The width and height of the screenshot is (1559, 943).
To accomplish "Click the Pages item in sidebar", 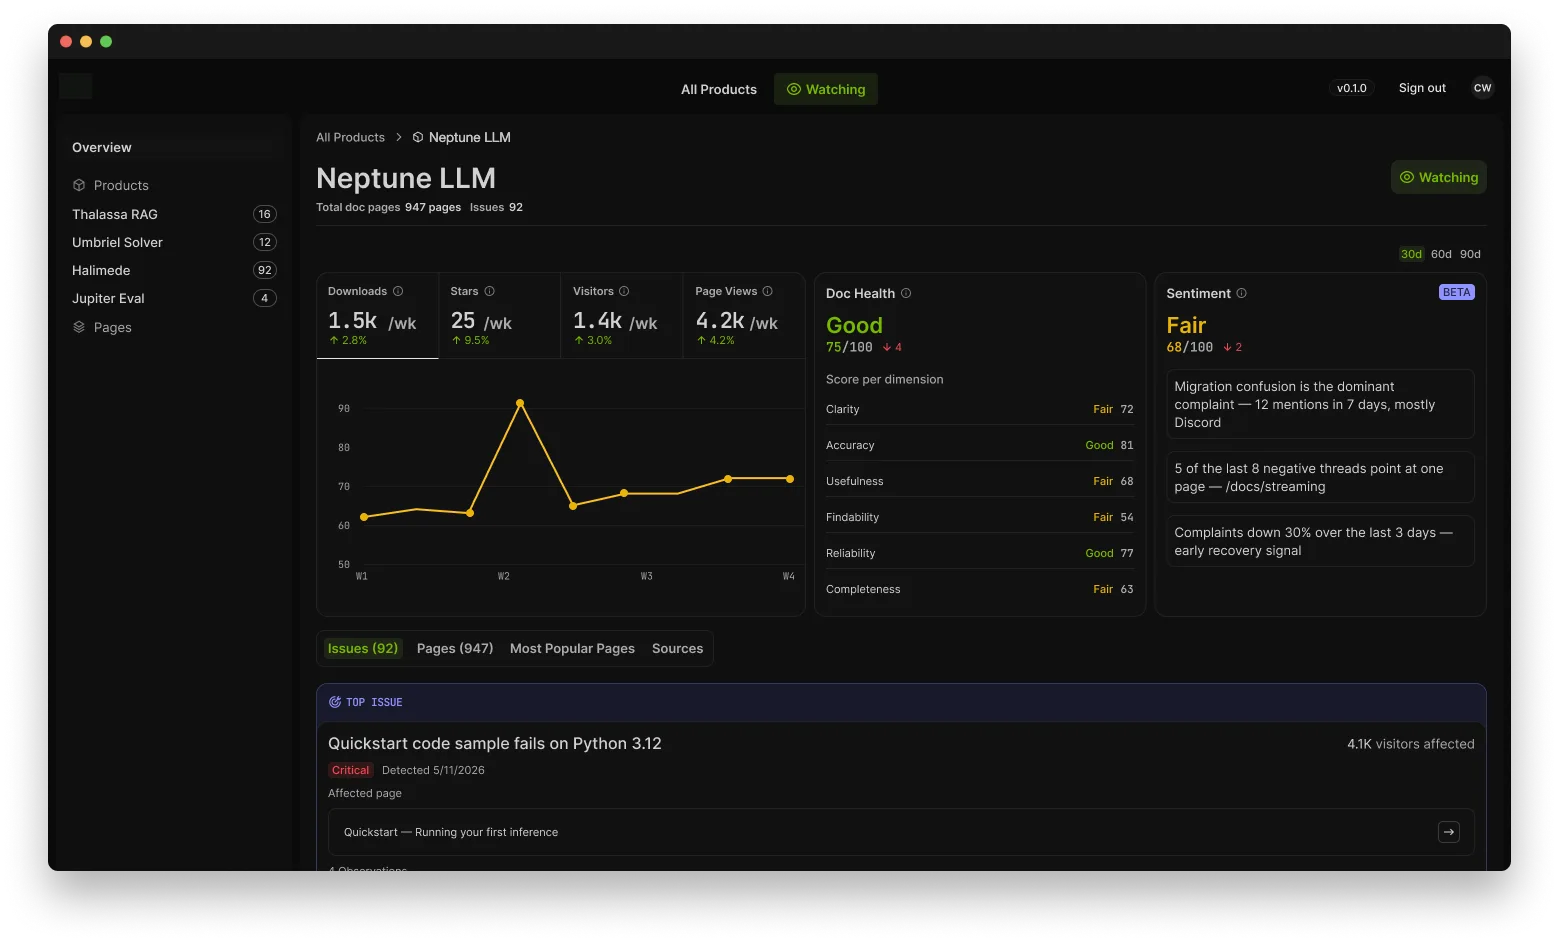I will pos(112,327).
